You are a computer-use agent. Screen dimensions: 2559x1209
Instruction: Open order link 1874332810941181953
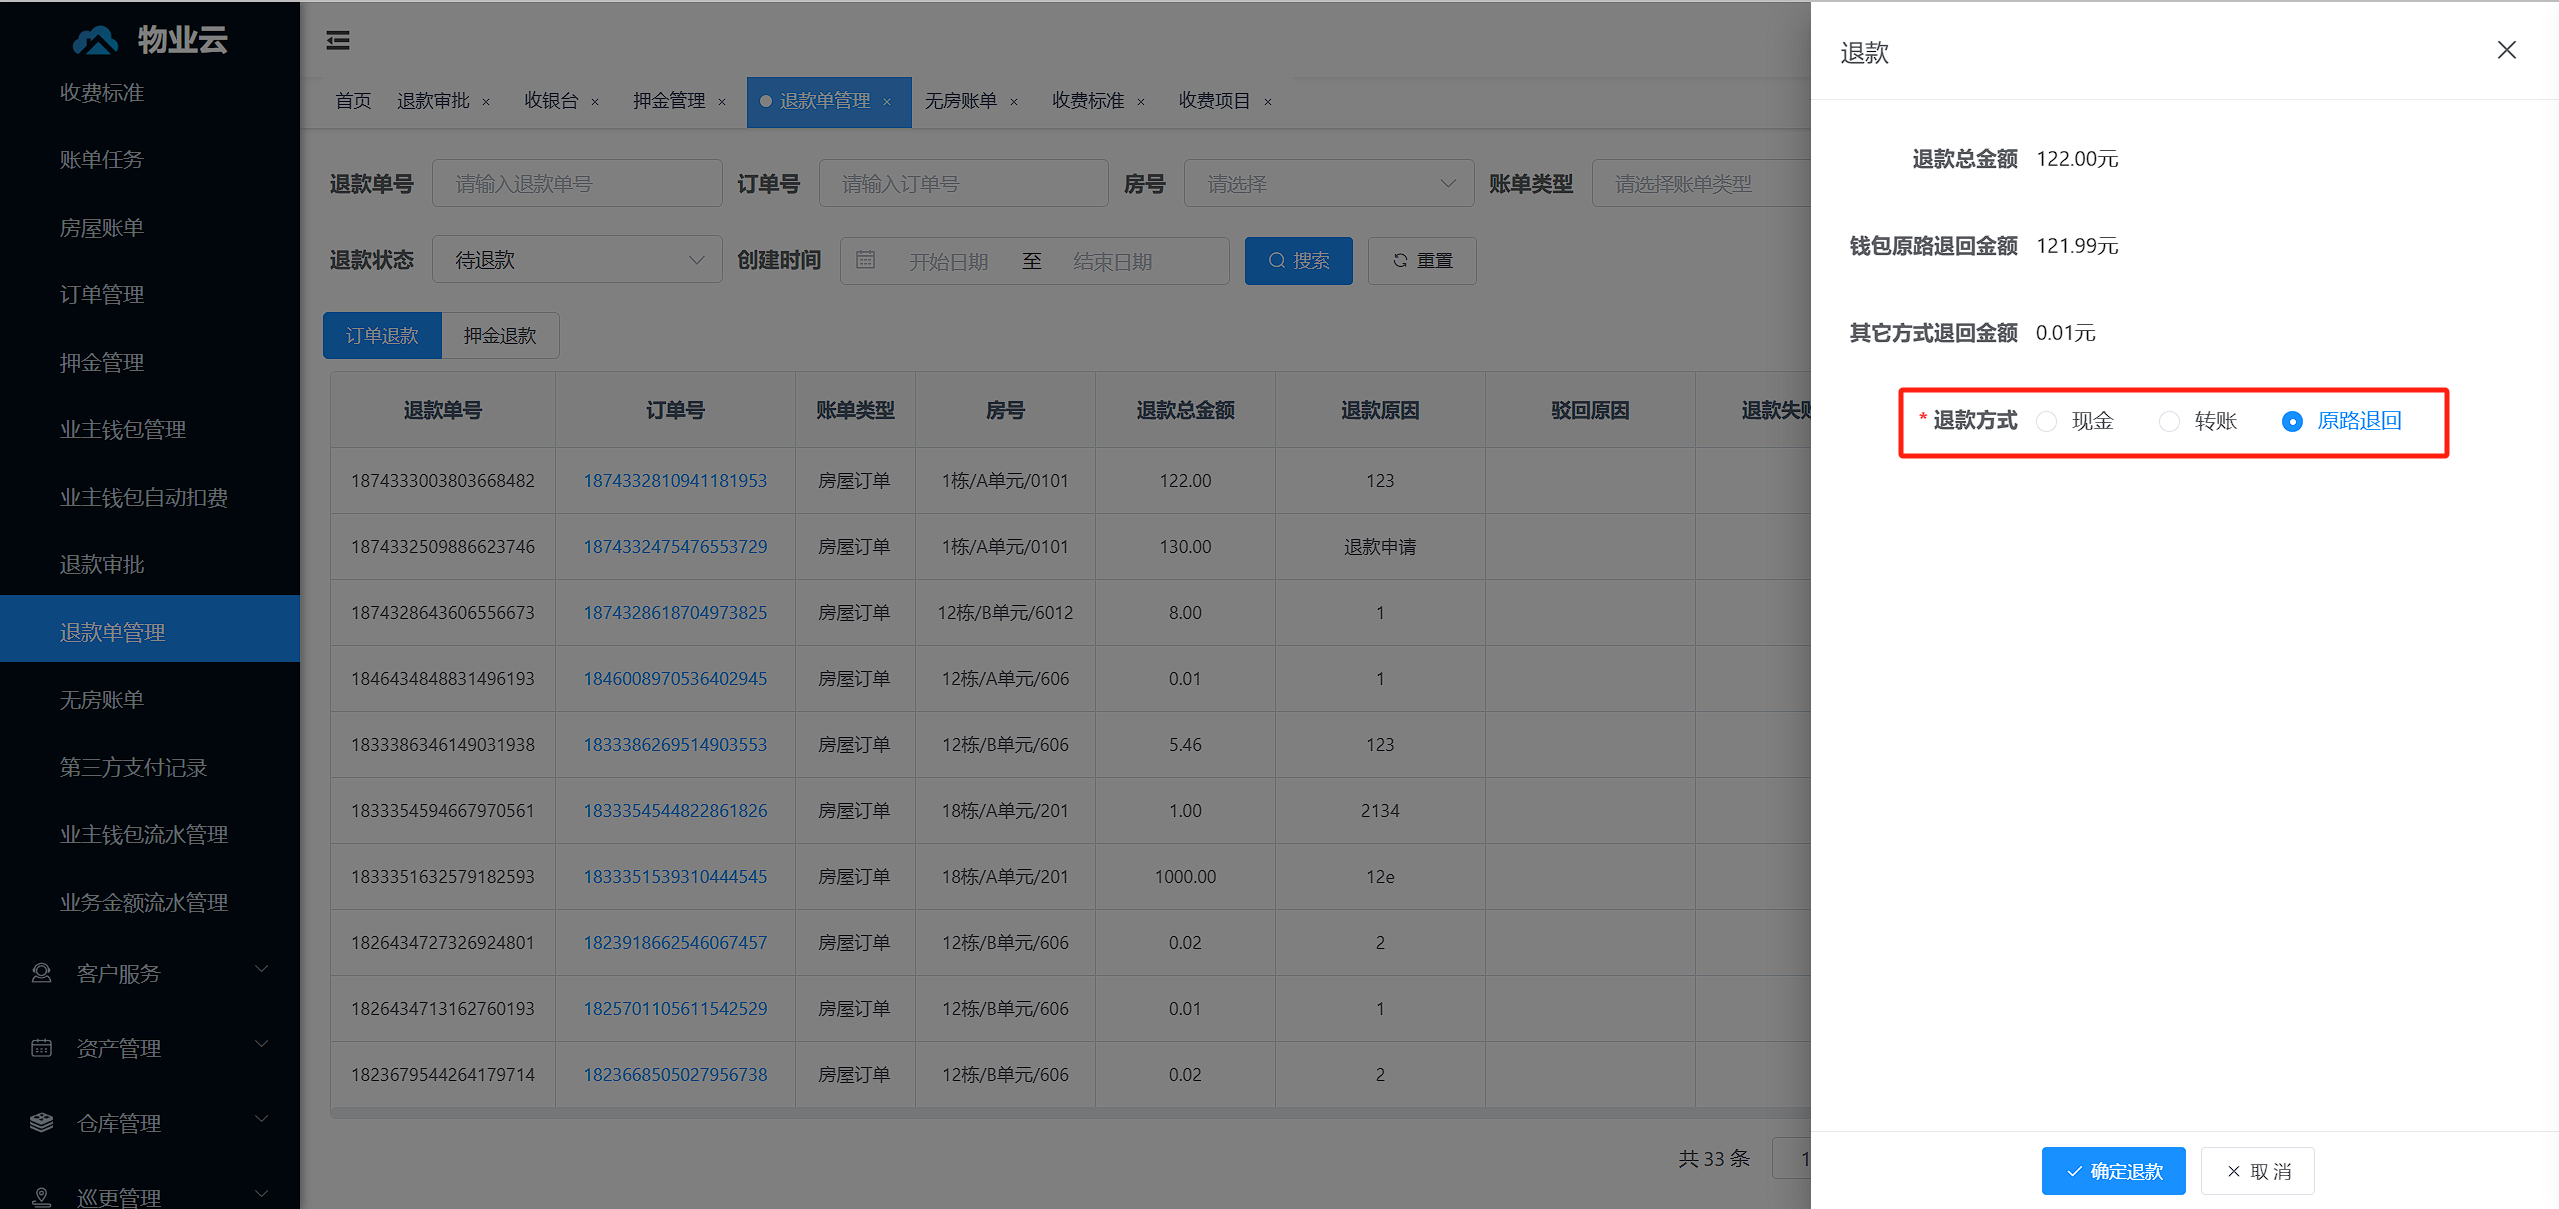point(675,480)
